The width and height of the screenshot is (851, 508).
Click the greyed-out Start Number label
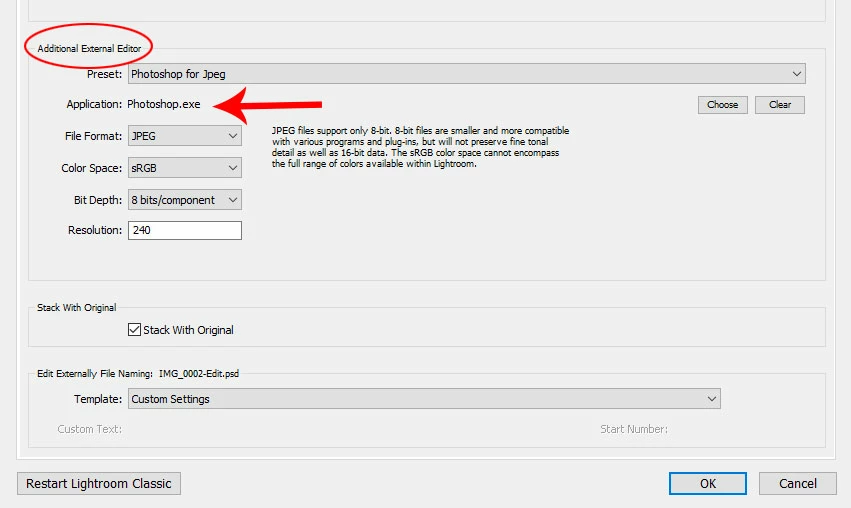[x=634, y=429]
